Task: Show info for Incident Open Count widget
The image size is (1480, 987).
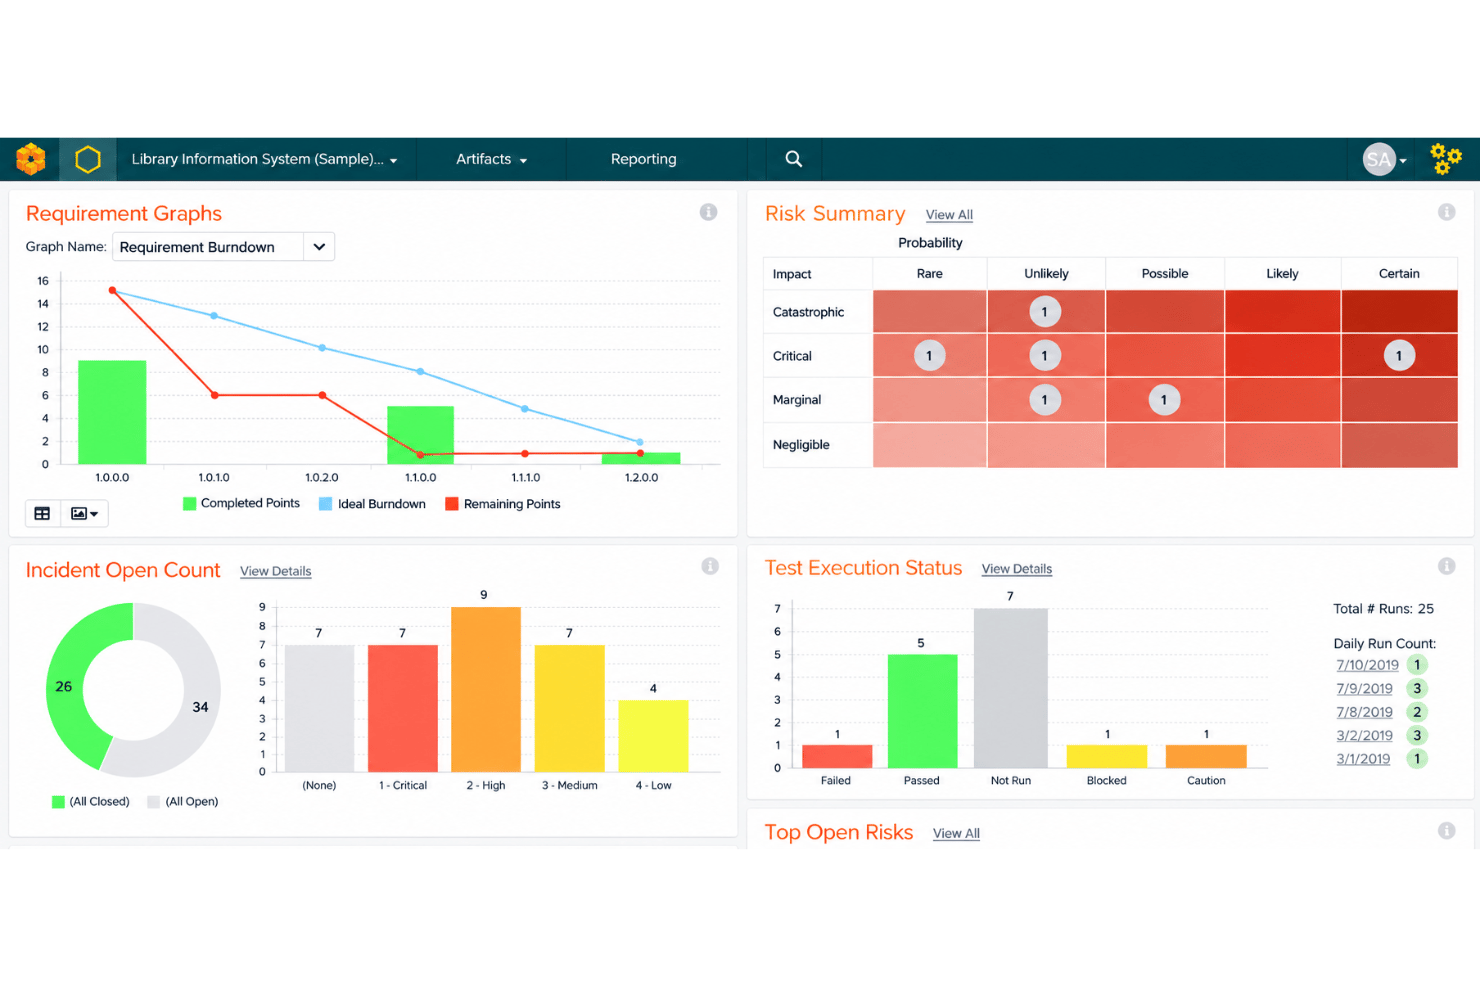Action: point(710,566)
